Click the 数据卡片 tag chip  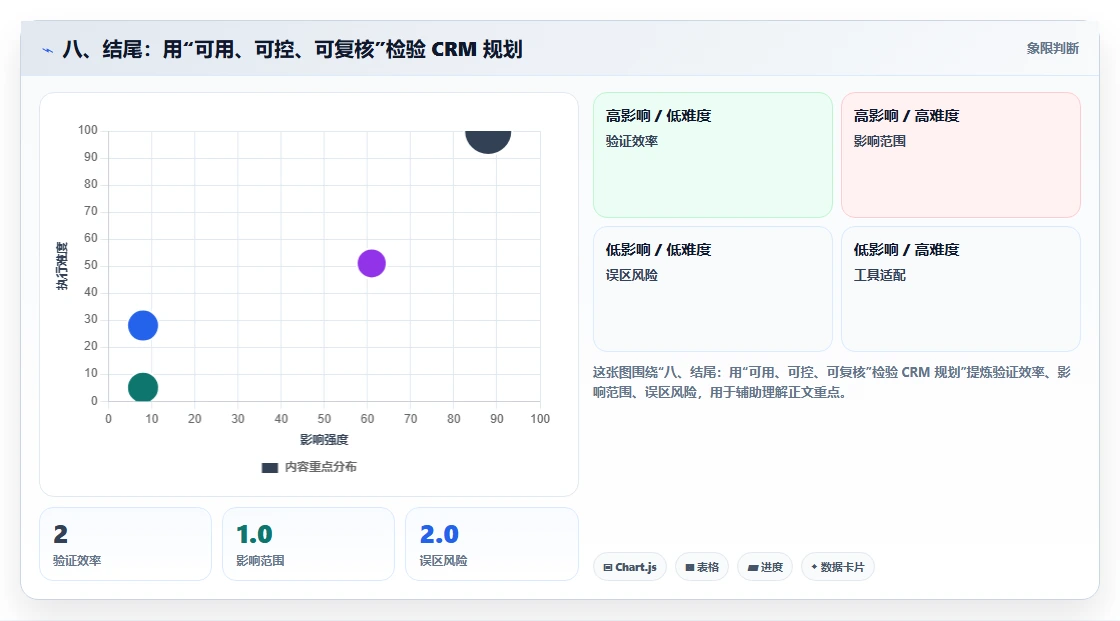pos(838,567)
